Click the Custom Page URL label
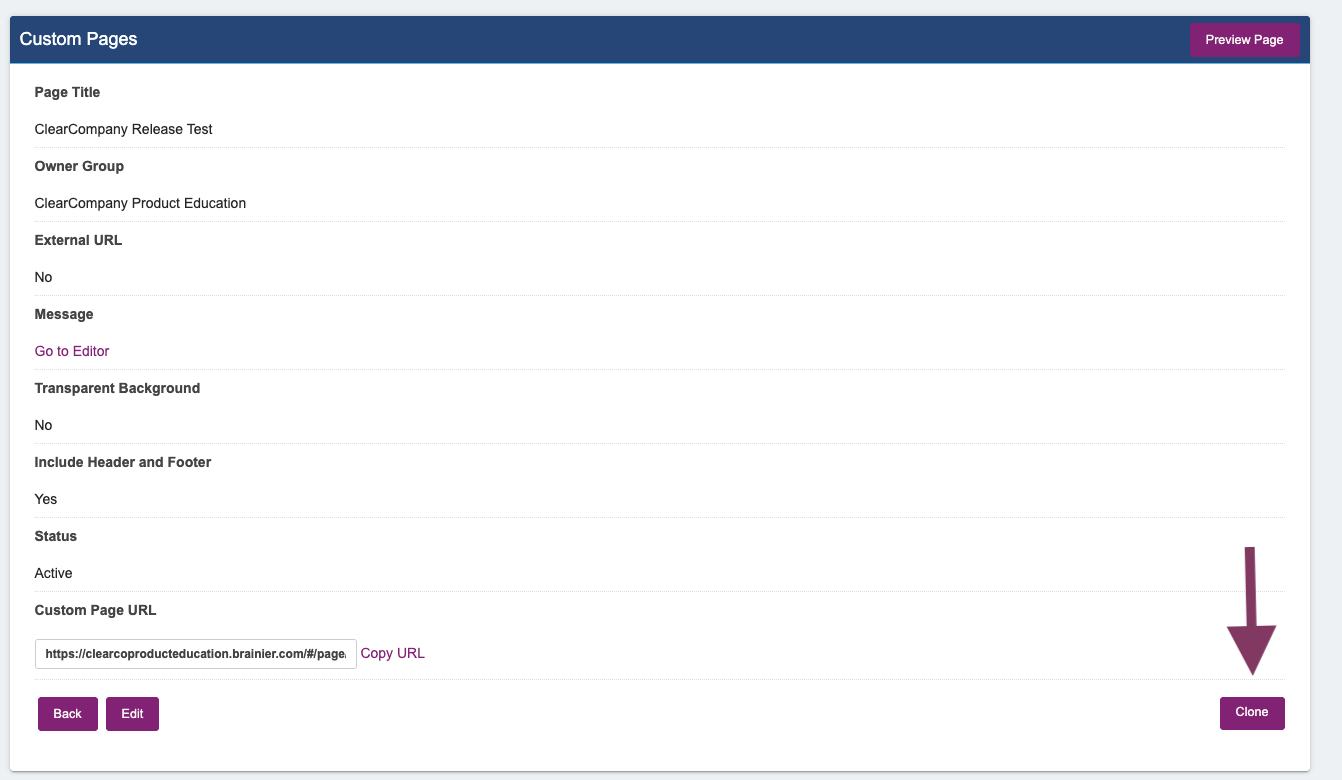Screen dimensions: 1342x780 point(96,610)
